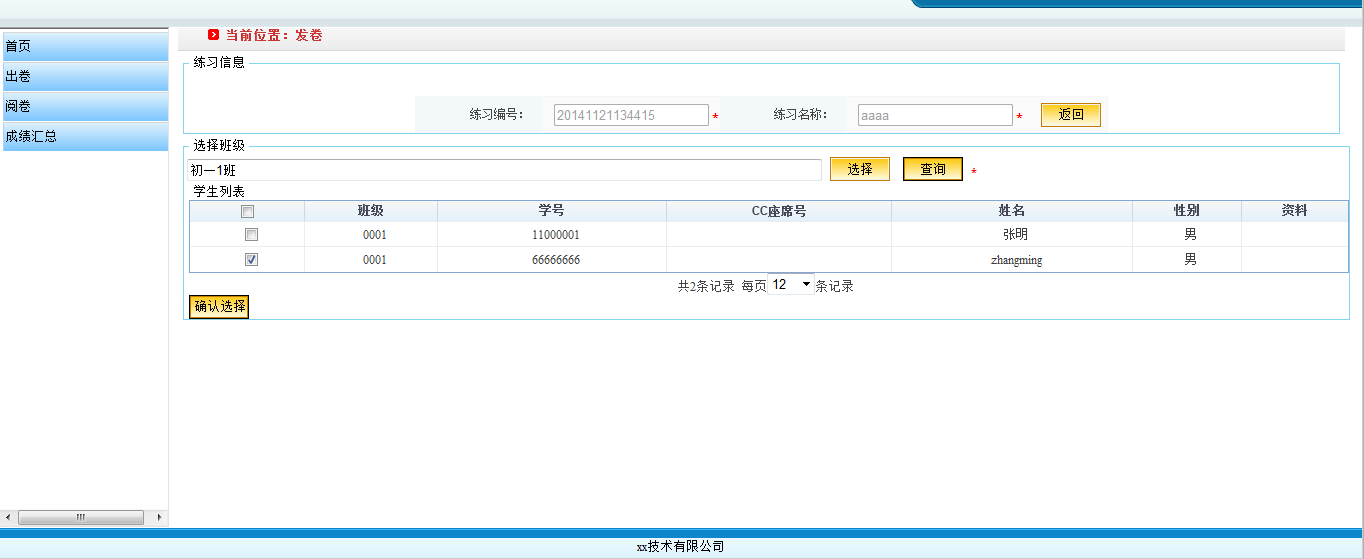Click the sidebar scrollbar left arrow
1364x559 pixels.
point(9,517)
